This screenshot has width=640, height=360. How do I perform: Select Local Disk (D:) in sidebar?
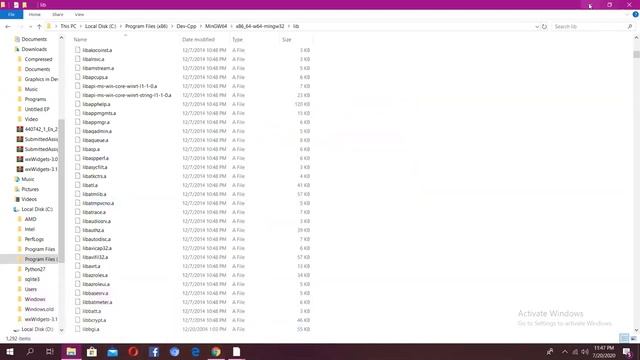coord(37,329)
